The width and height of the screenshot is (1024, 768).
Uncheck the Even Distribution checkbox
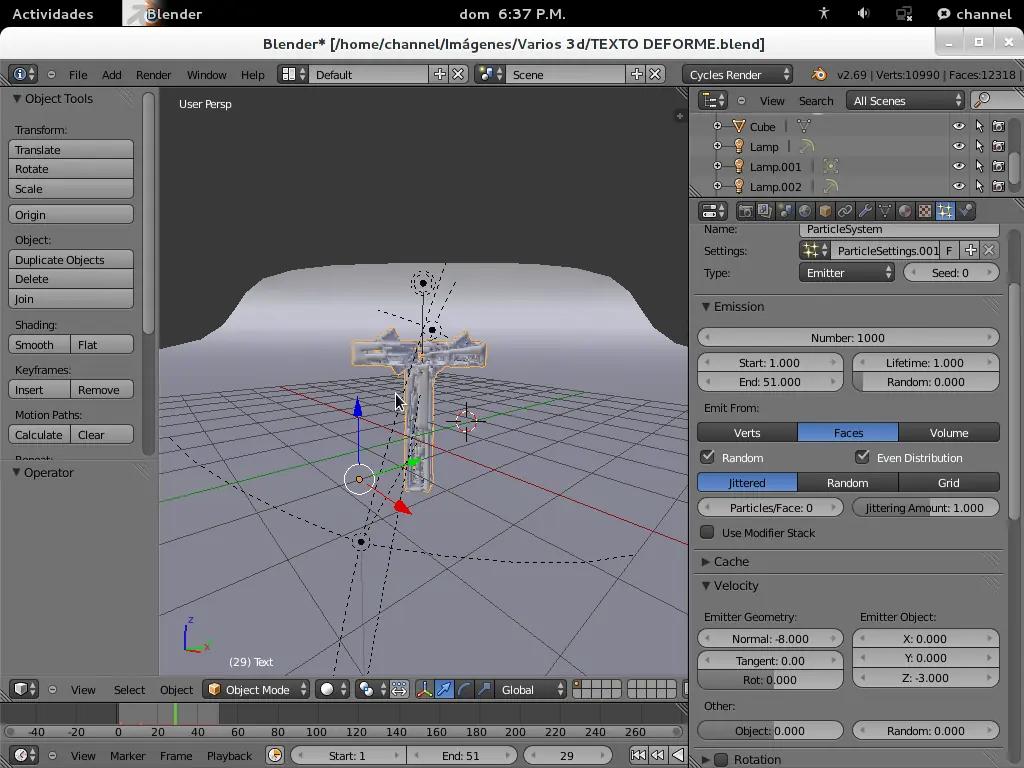pyautogui.click(x=862, y=456)
